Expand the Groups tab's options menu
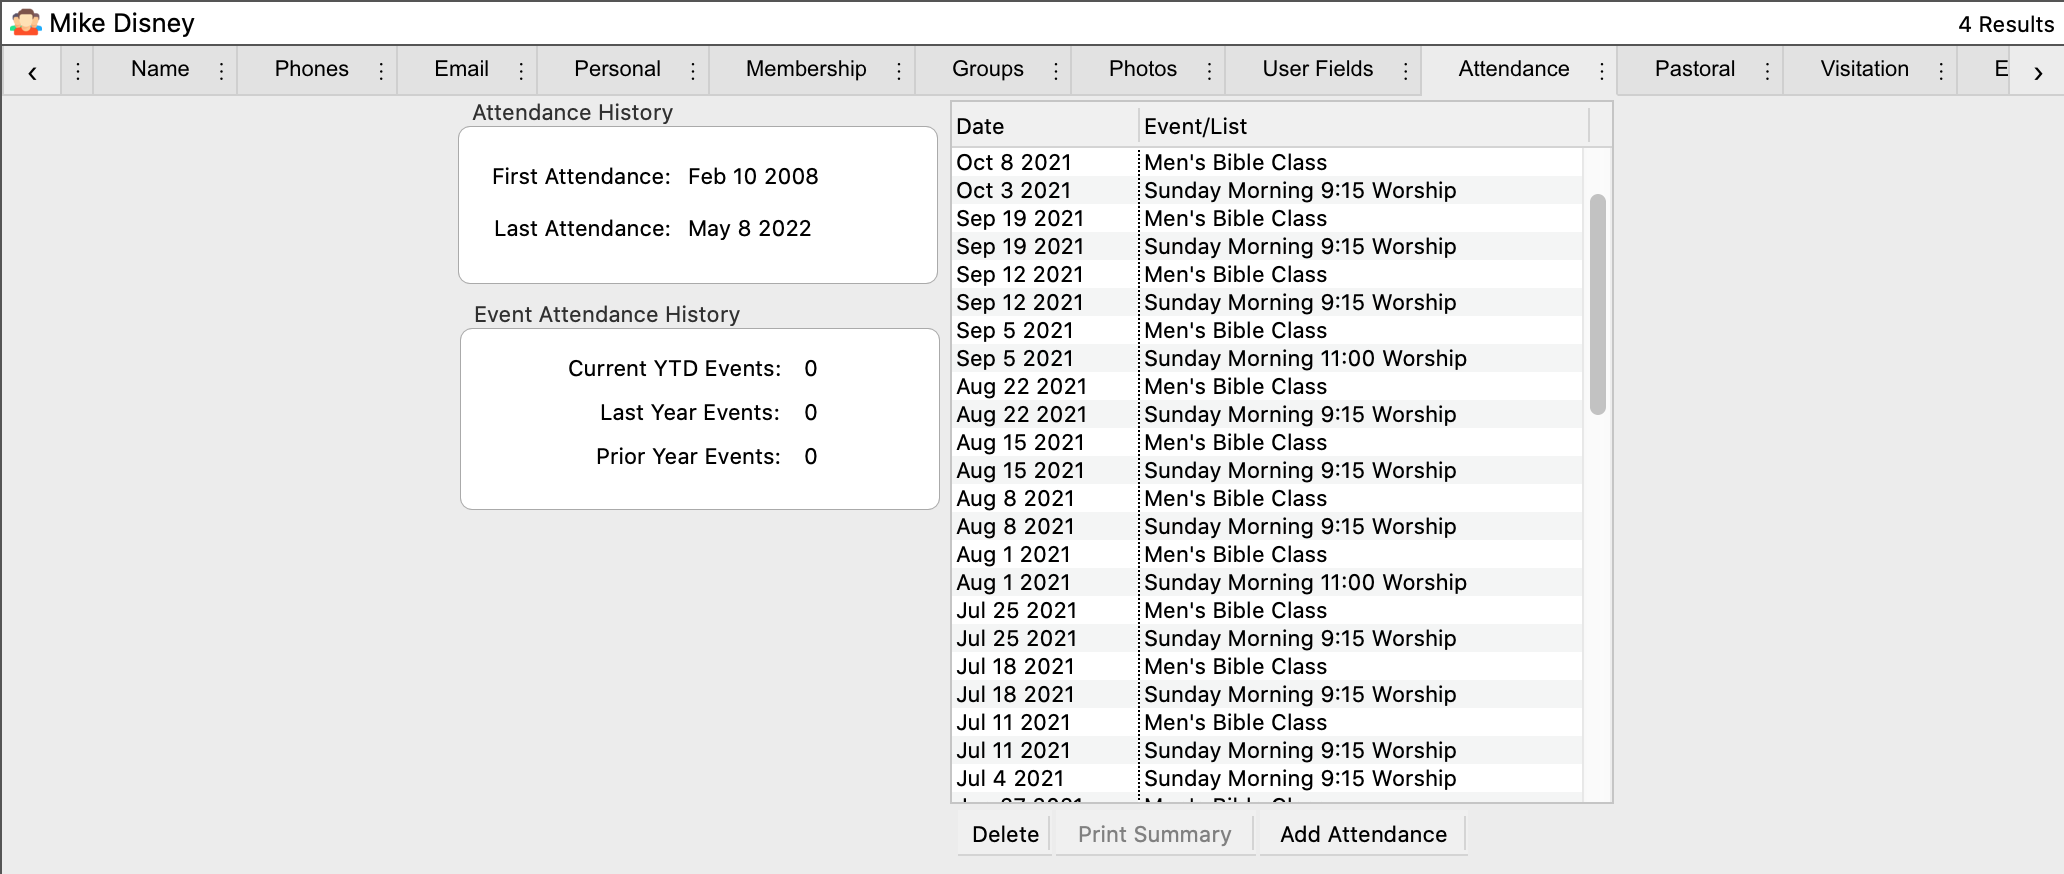The width and height of the screenshot is (2064, 874). click(x=1056, y=70)
